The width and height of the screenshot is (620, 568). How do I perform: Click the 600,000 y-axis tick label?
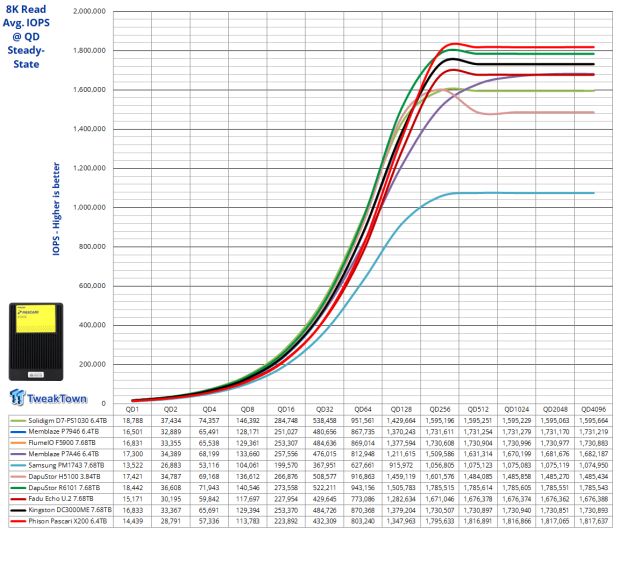(x=93, y=286)
